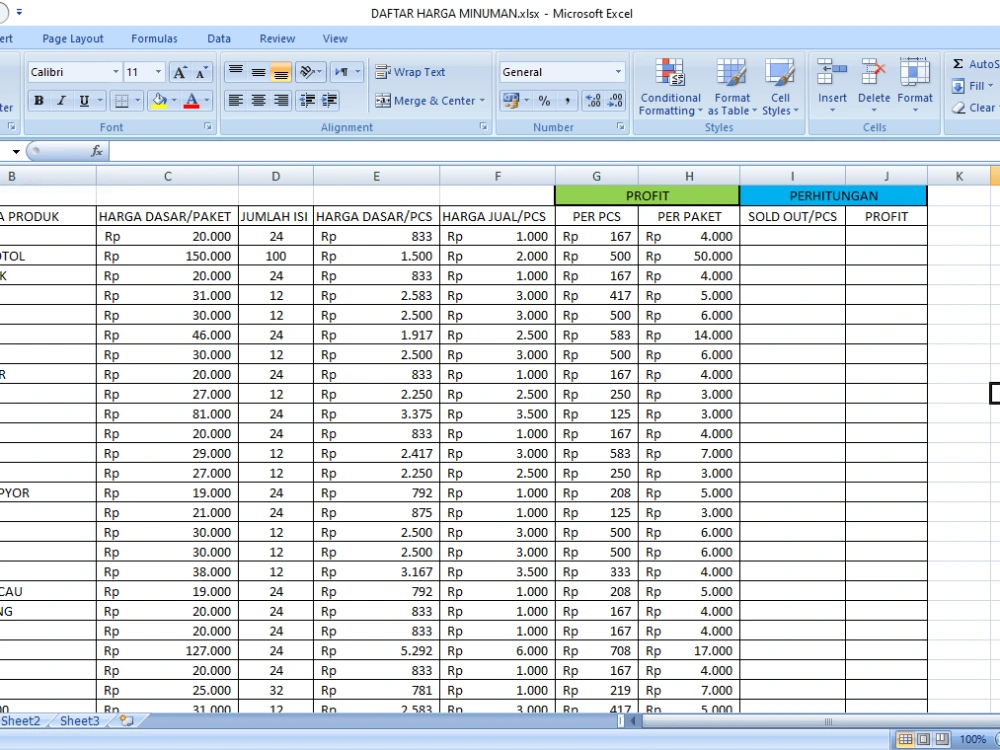1000x750 pixels.
Task: Apply the yellow Fill Color
Action: [159, 101]
